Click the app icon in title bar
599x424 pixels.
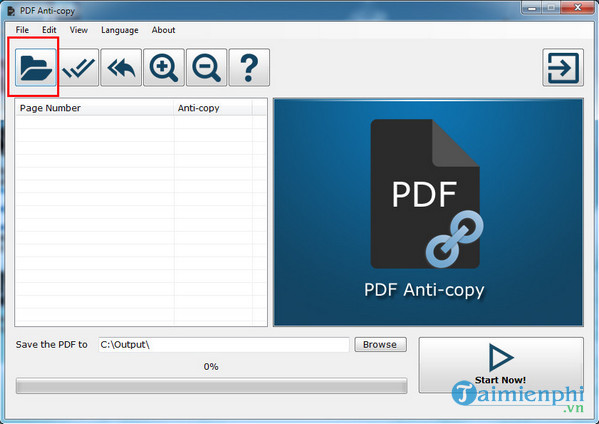coord(11,11)
